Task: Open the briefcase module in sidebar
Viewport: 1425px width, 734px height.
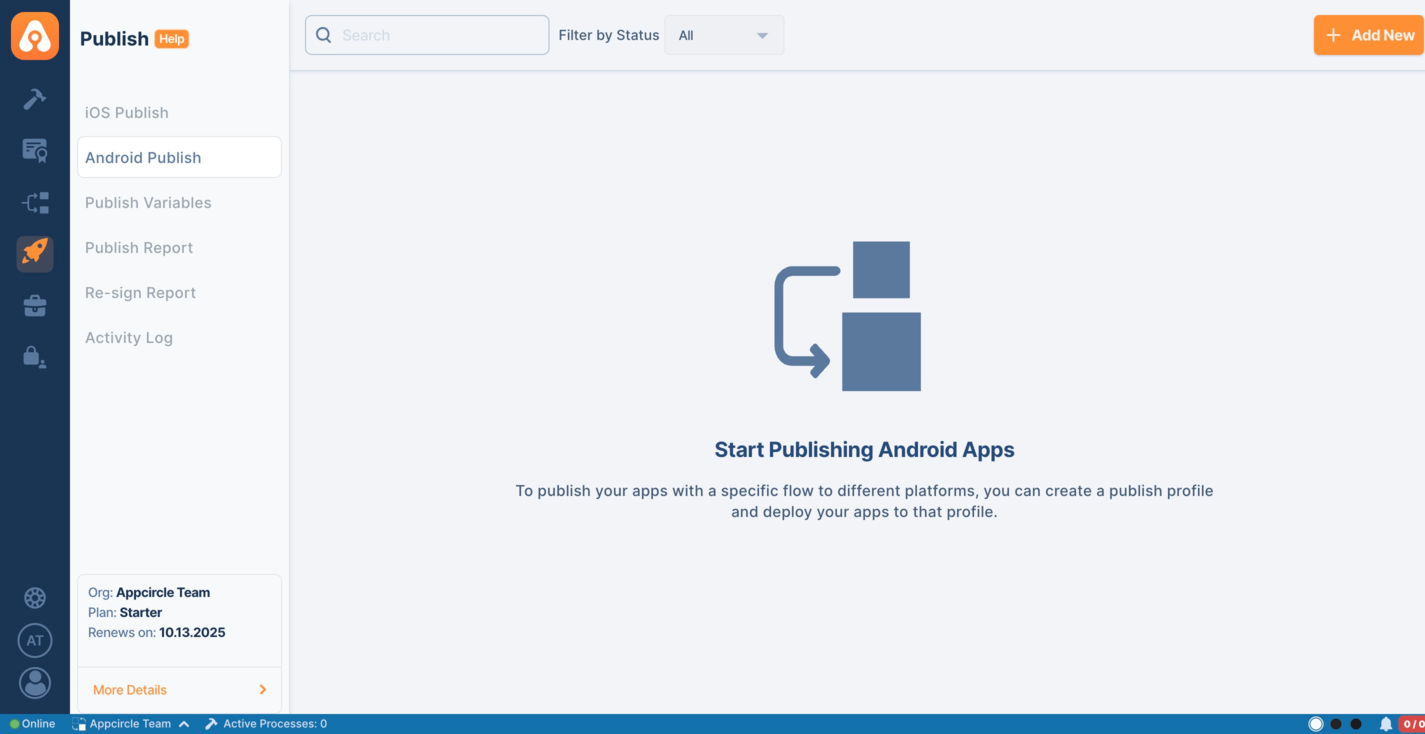Action: (35, 306)
